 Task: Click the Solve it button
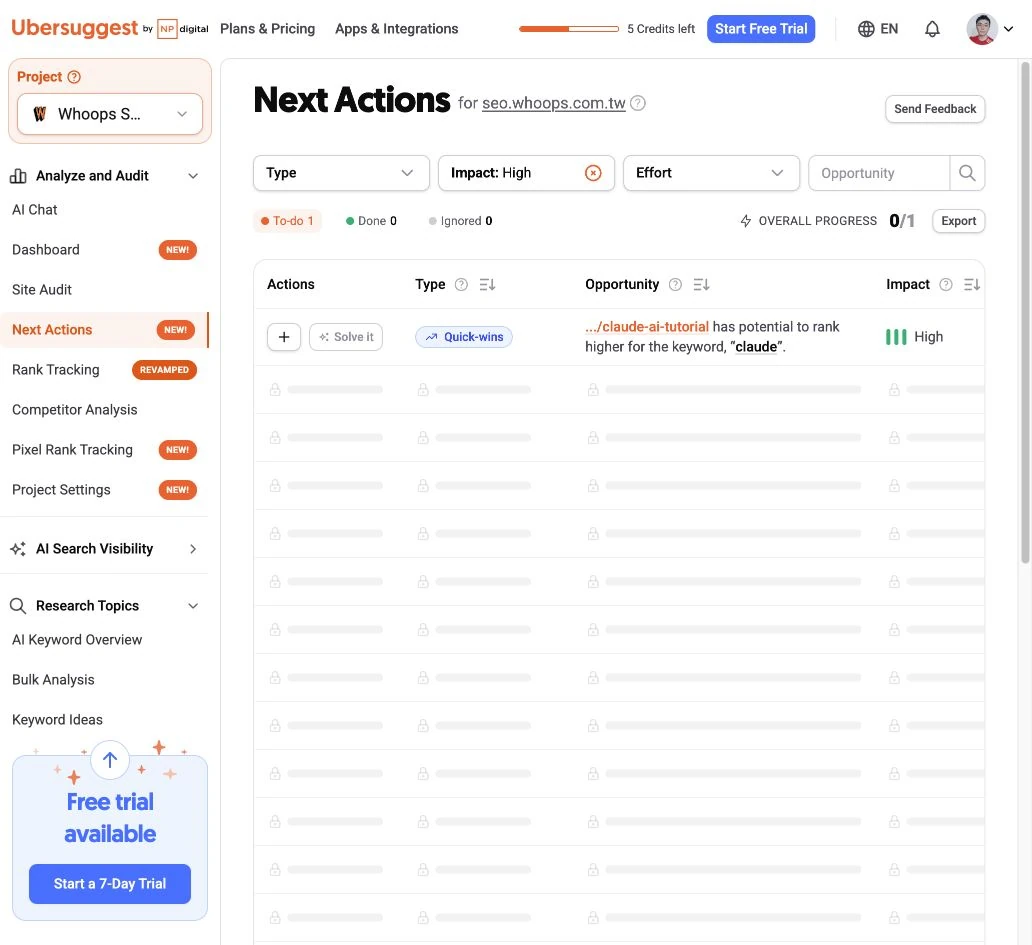(x=346, y=337)
